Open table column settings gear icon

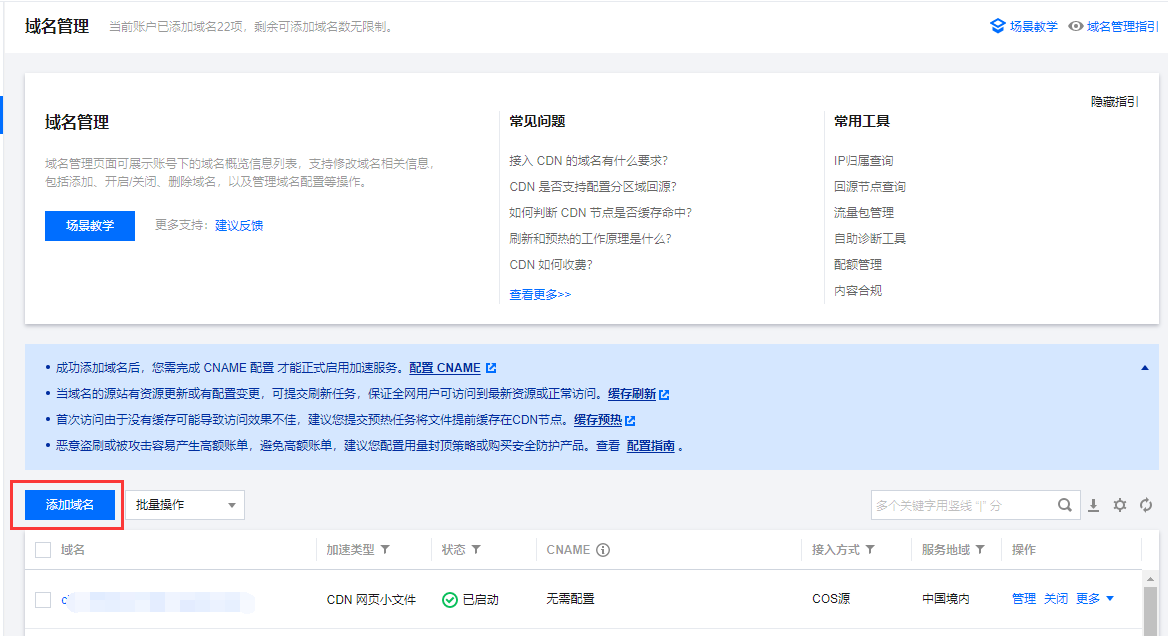click(x=1120, y=505)
